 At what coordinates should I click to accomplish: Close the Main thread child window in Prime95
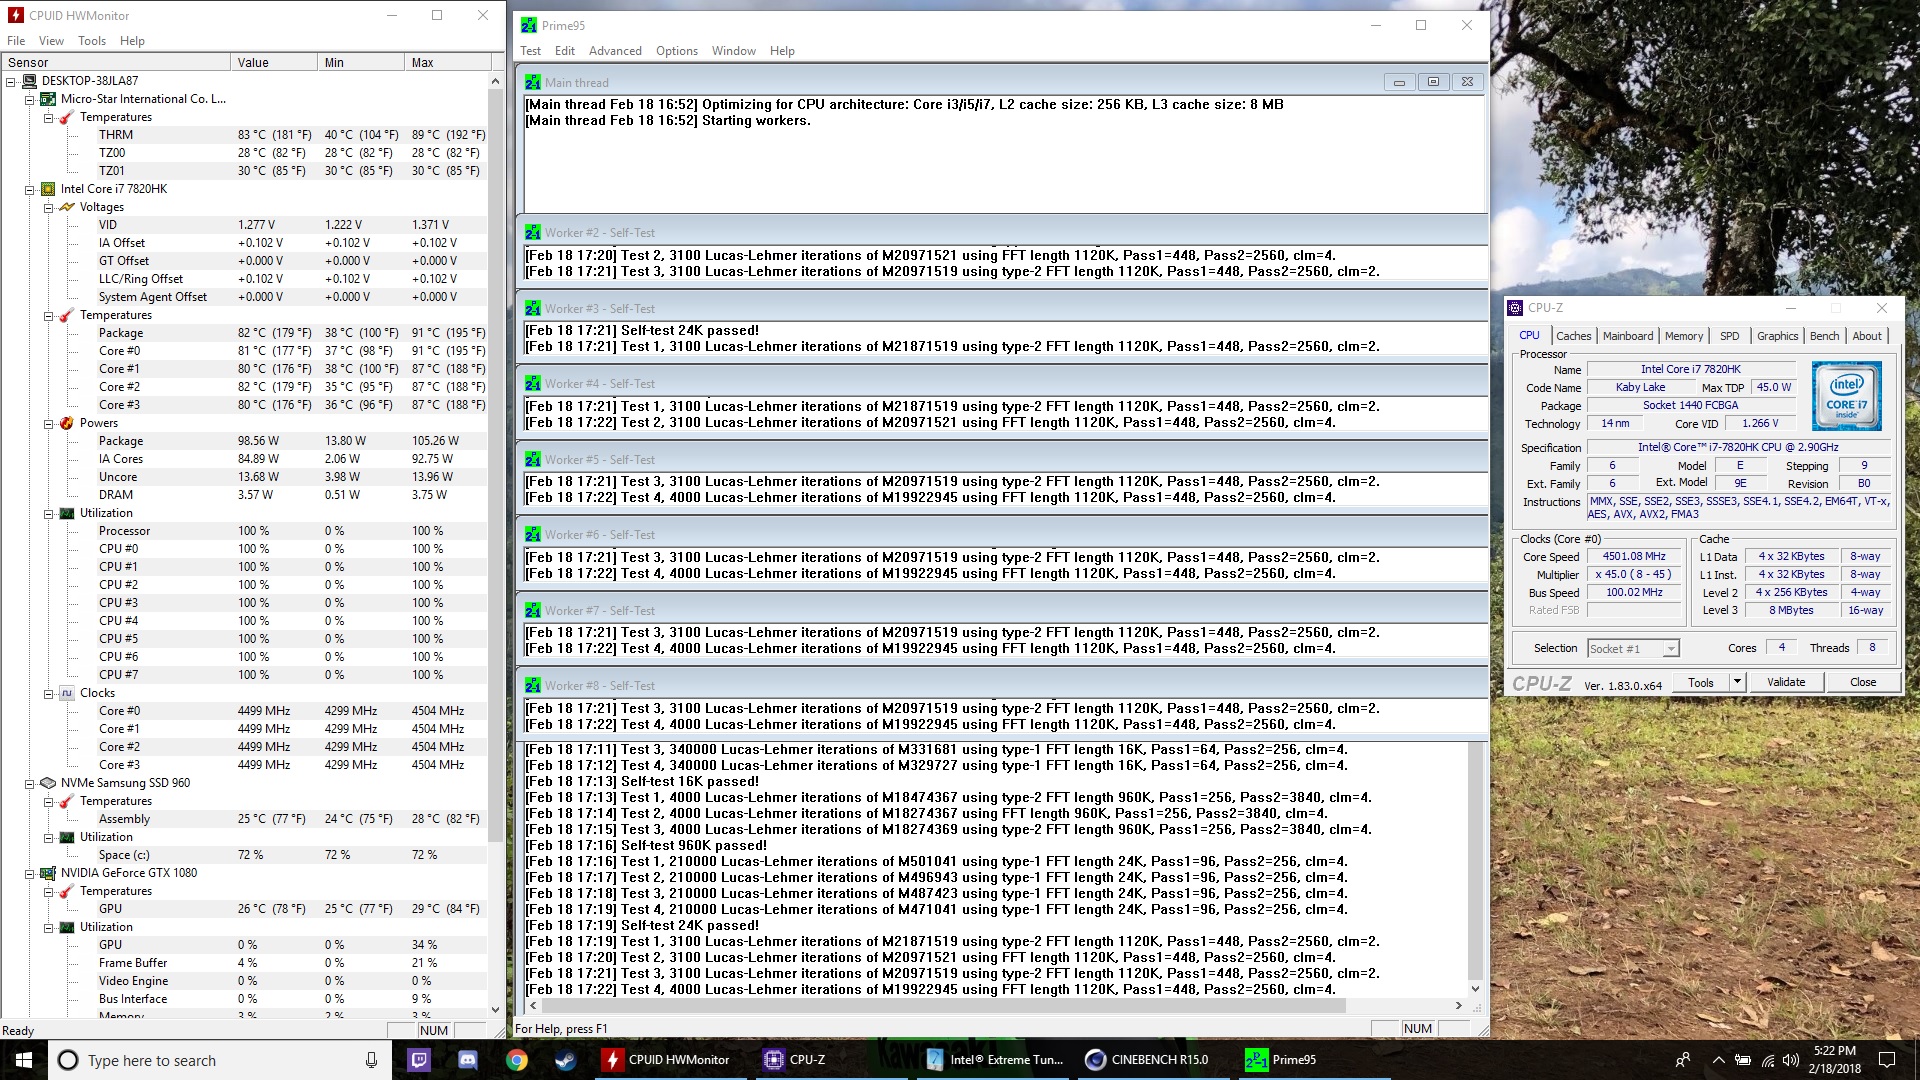pyautogui.click(x=1467, y=82)
